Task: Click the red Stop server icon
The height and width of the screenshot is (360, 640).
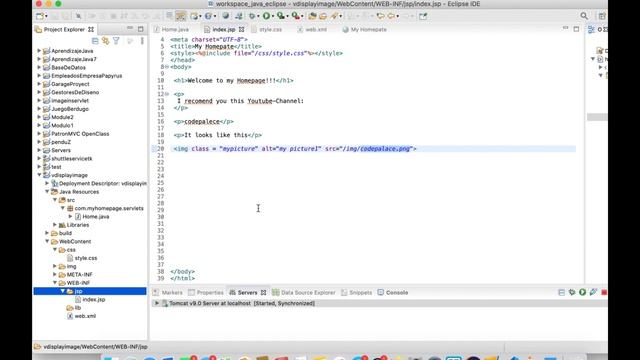Action: 604,292
